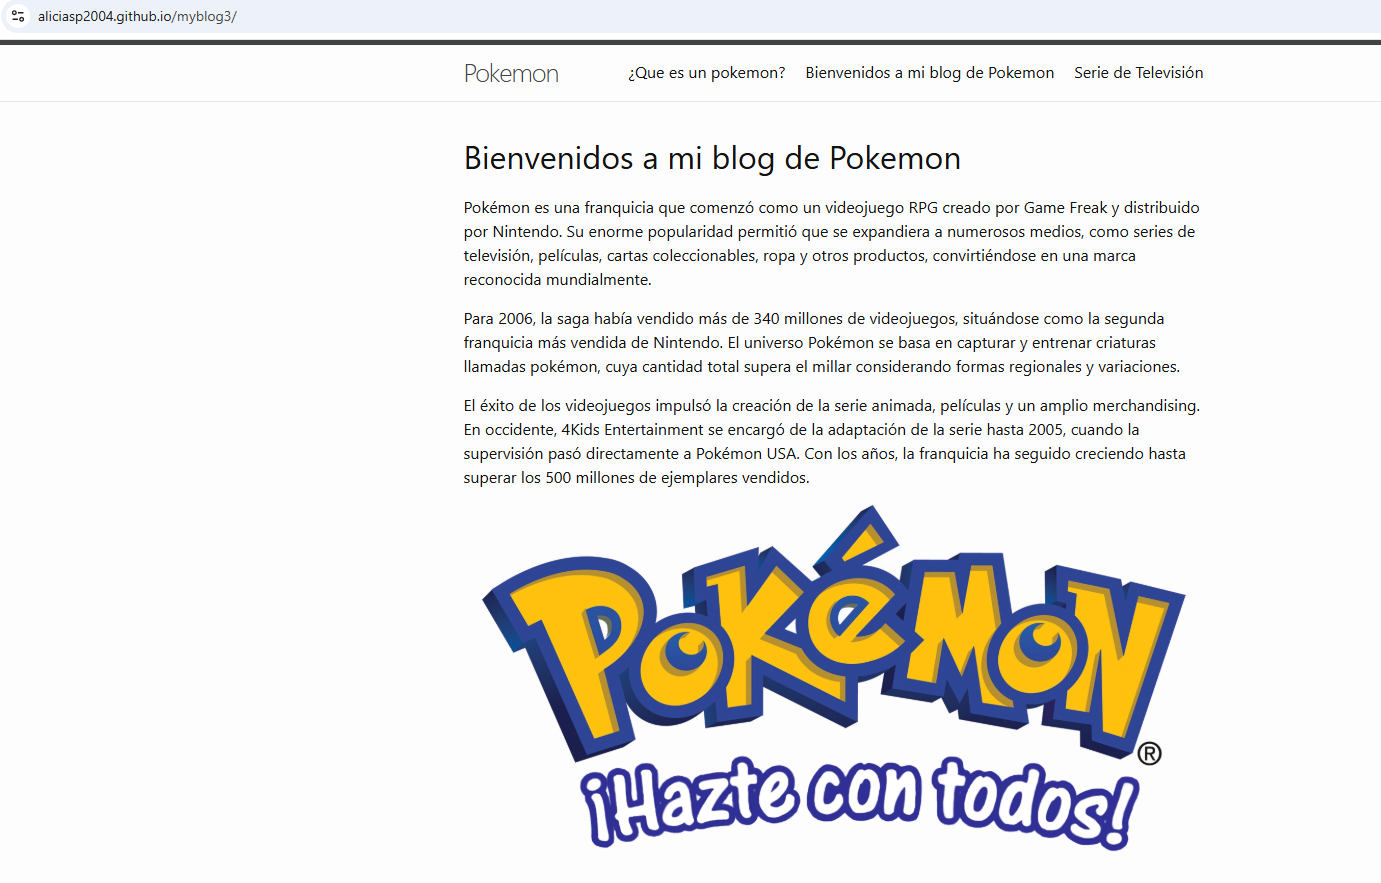The width and height of the screenshot is (1381, 883).
Task: Open the ¿Que es un pokemon? nav link
Action: [706, 73]
